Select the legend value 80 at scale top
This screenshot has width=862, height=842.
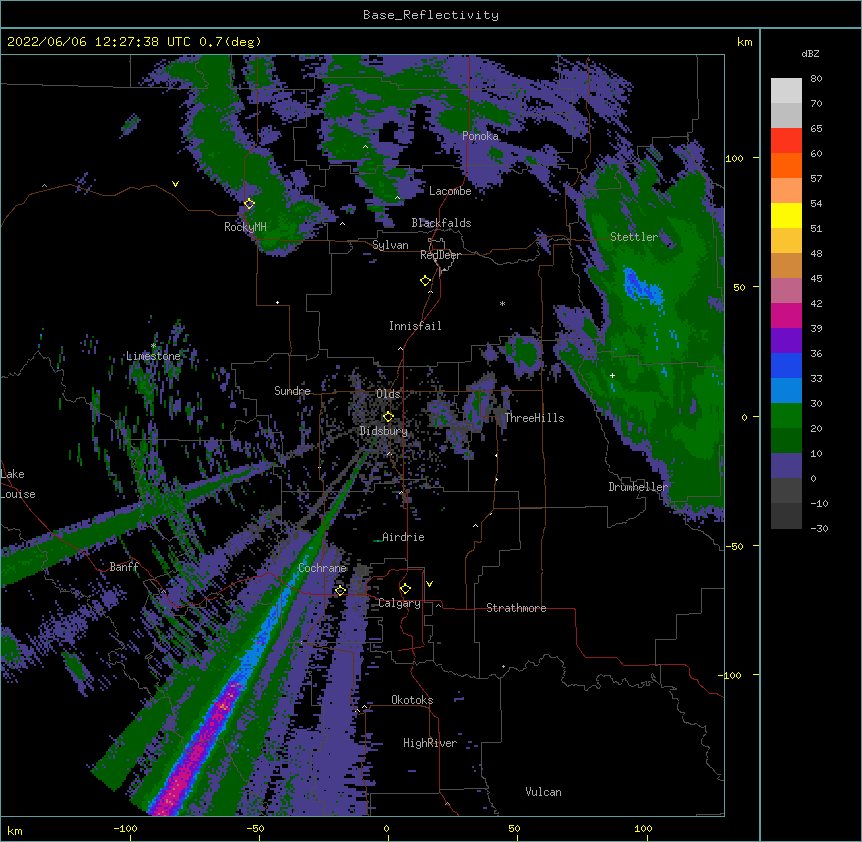[x=816, y=79]
